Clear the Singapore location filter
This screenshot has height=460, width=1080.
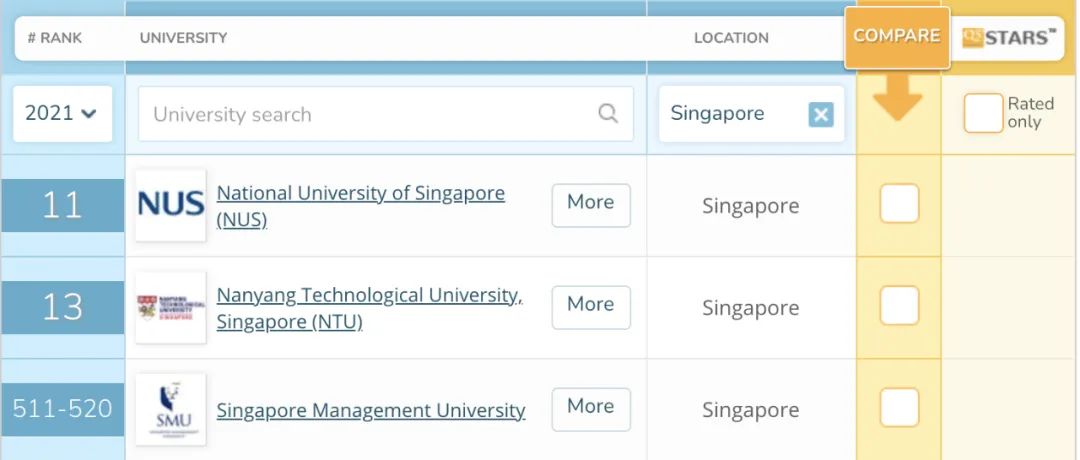tap(821, 114)
